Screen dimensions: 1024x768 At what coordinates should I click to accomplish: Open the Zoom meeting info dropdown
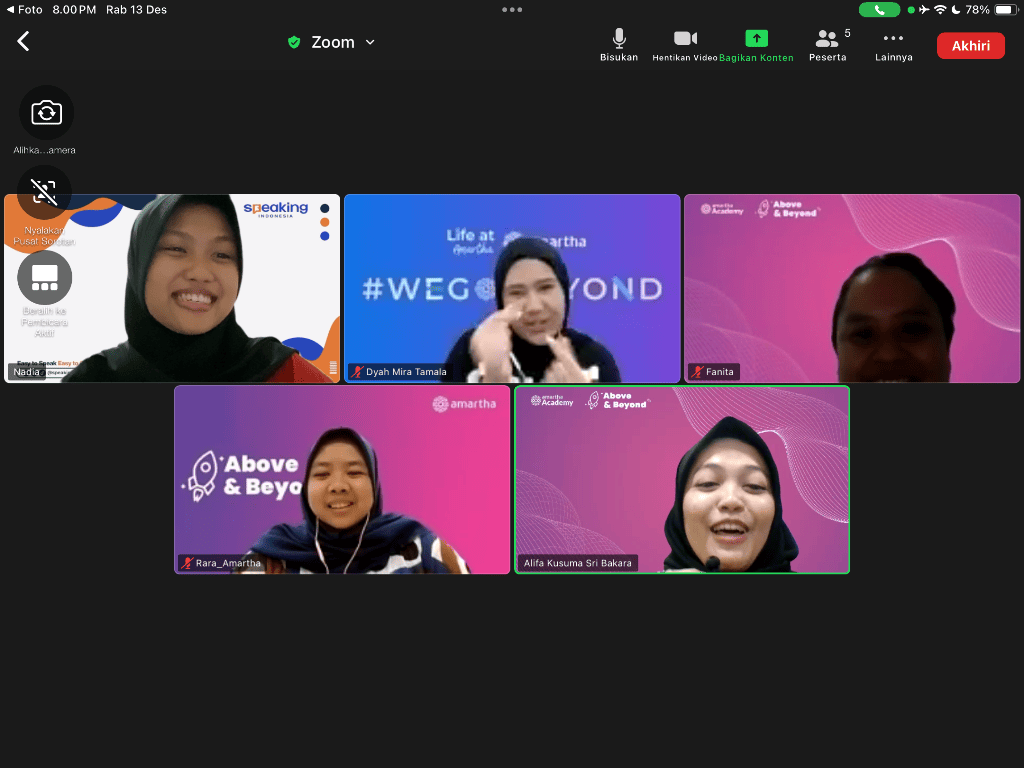pos(342,42)
